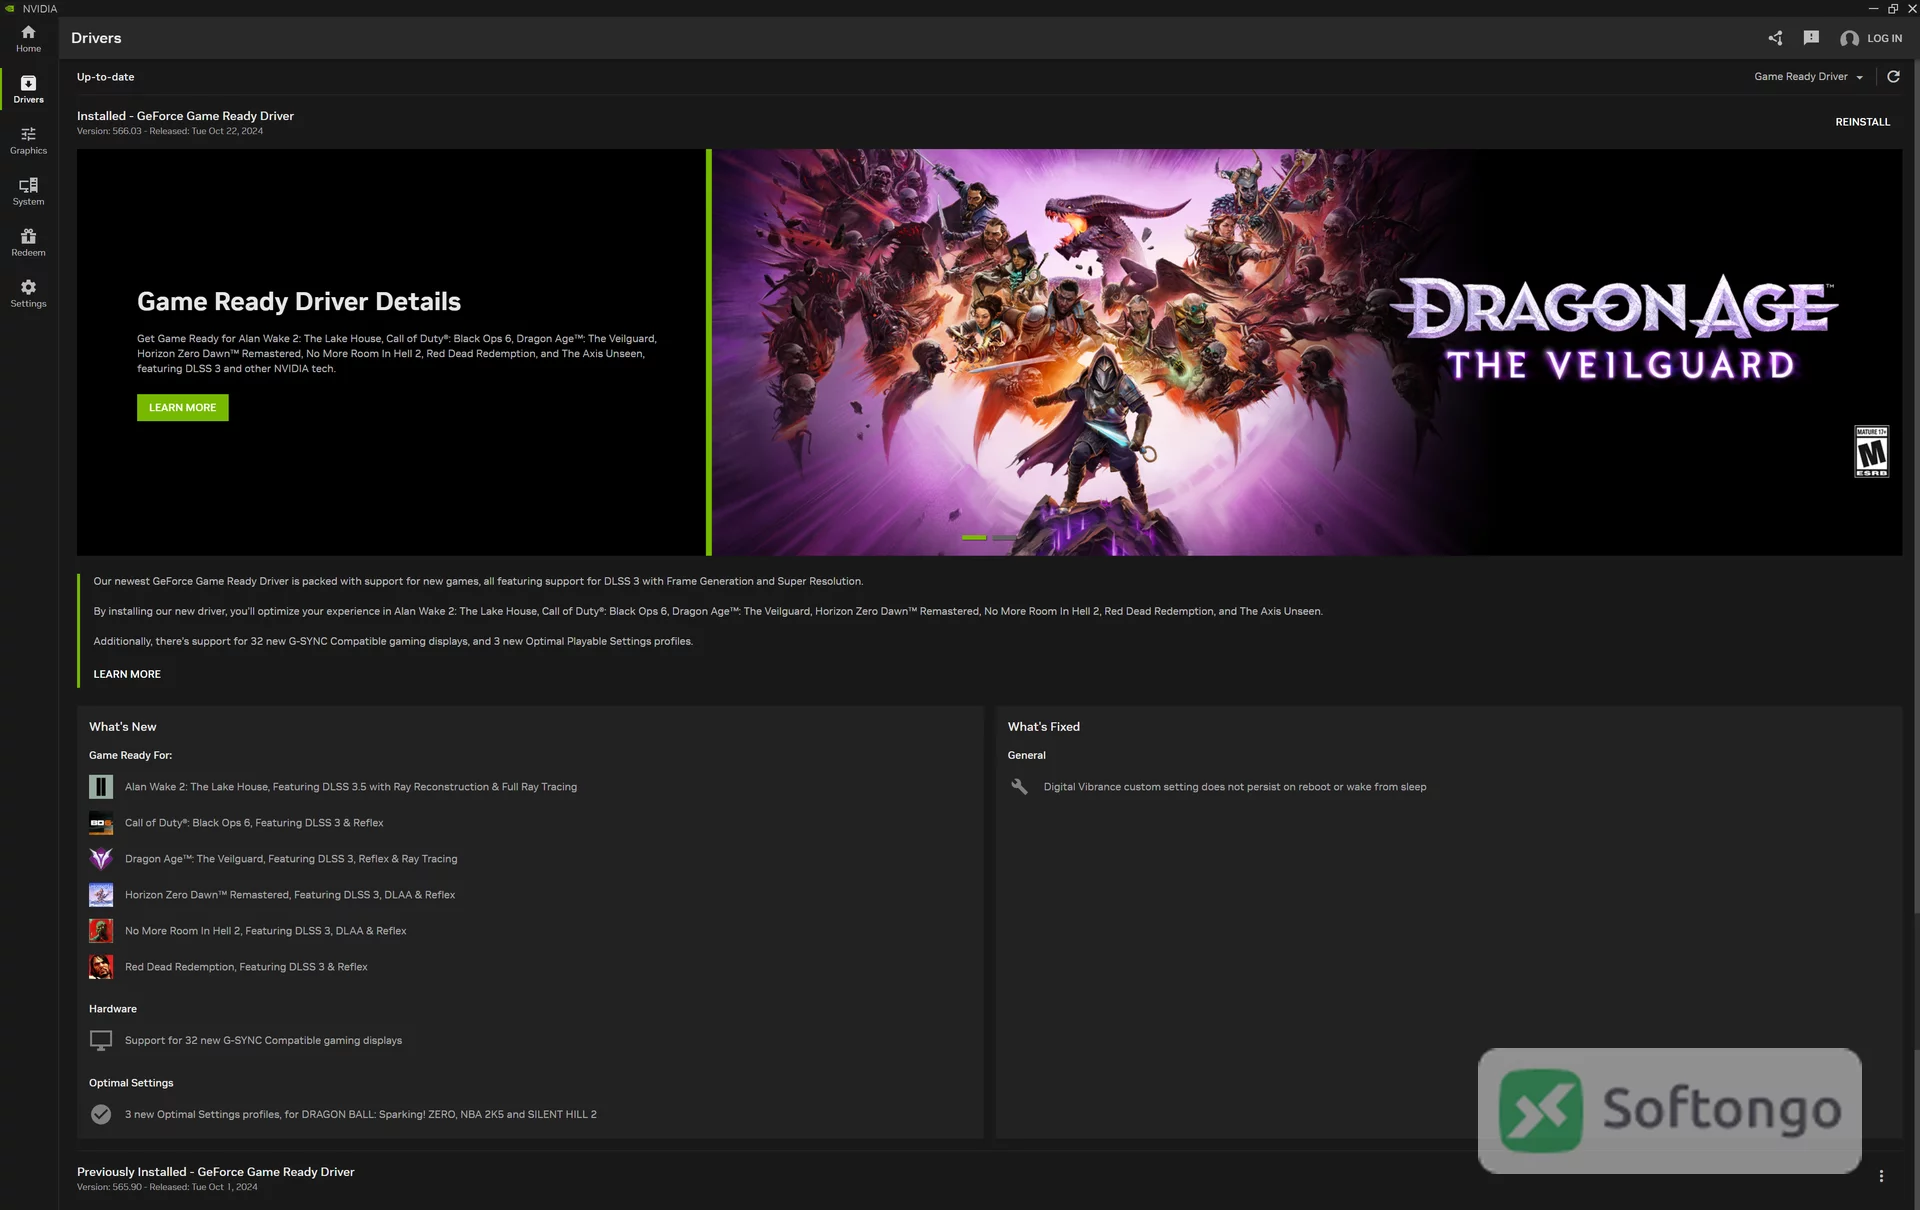Click the LOG IN button
The image size is (1920, 1210).
click(1884, 38)
